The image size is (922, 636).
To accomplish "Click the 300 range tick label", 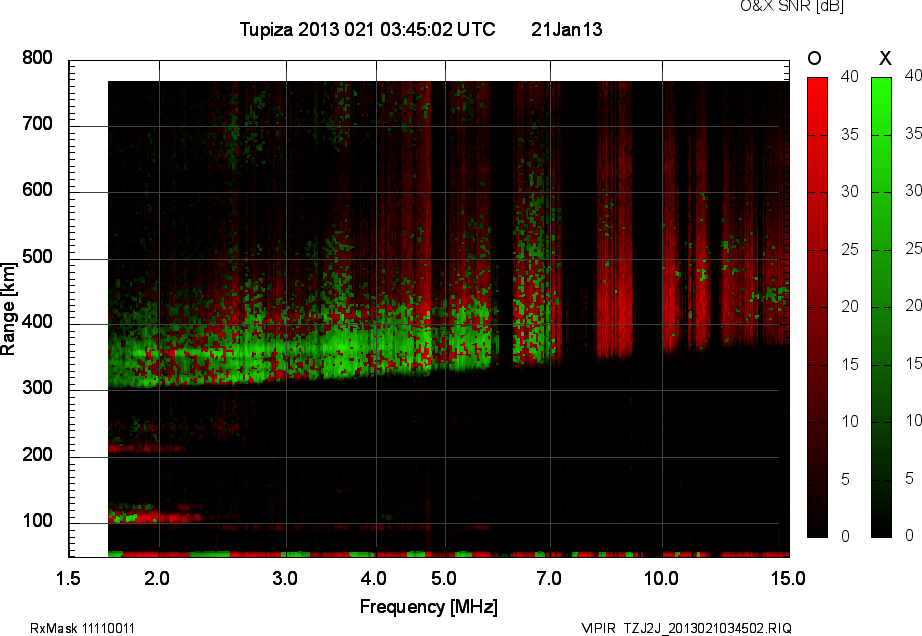I will [37, 388].
